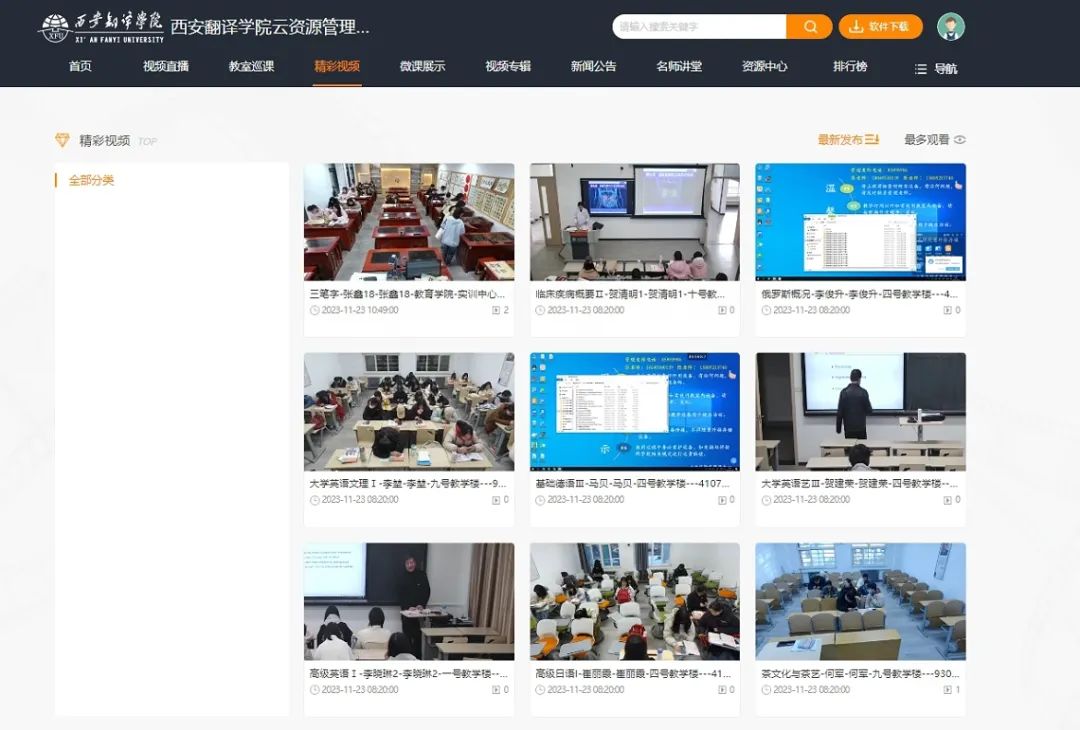Click the Xi'an Fanyi University logo
The width and height of the screenshot is (1080, 730).
(x=100, y=27)
